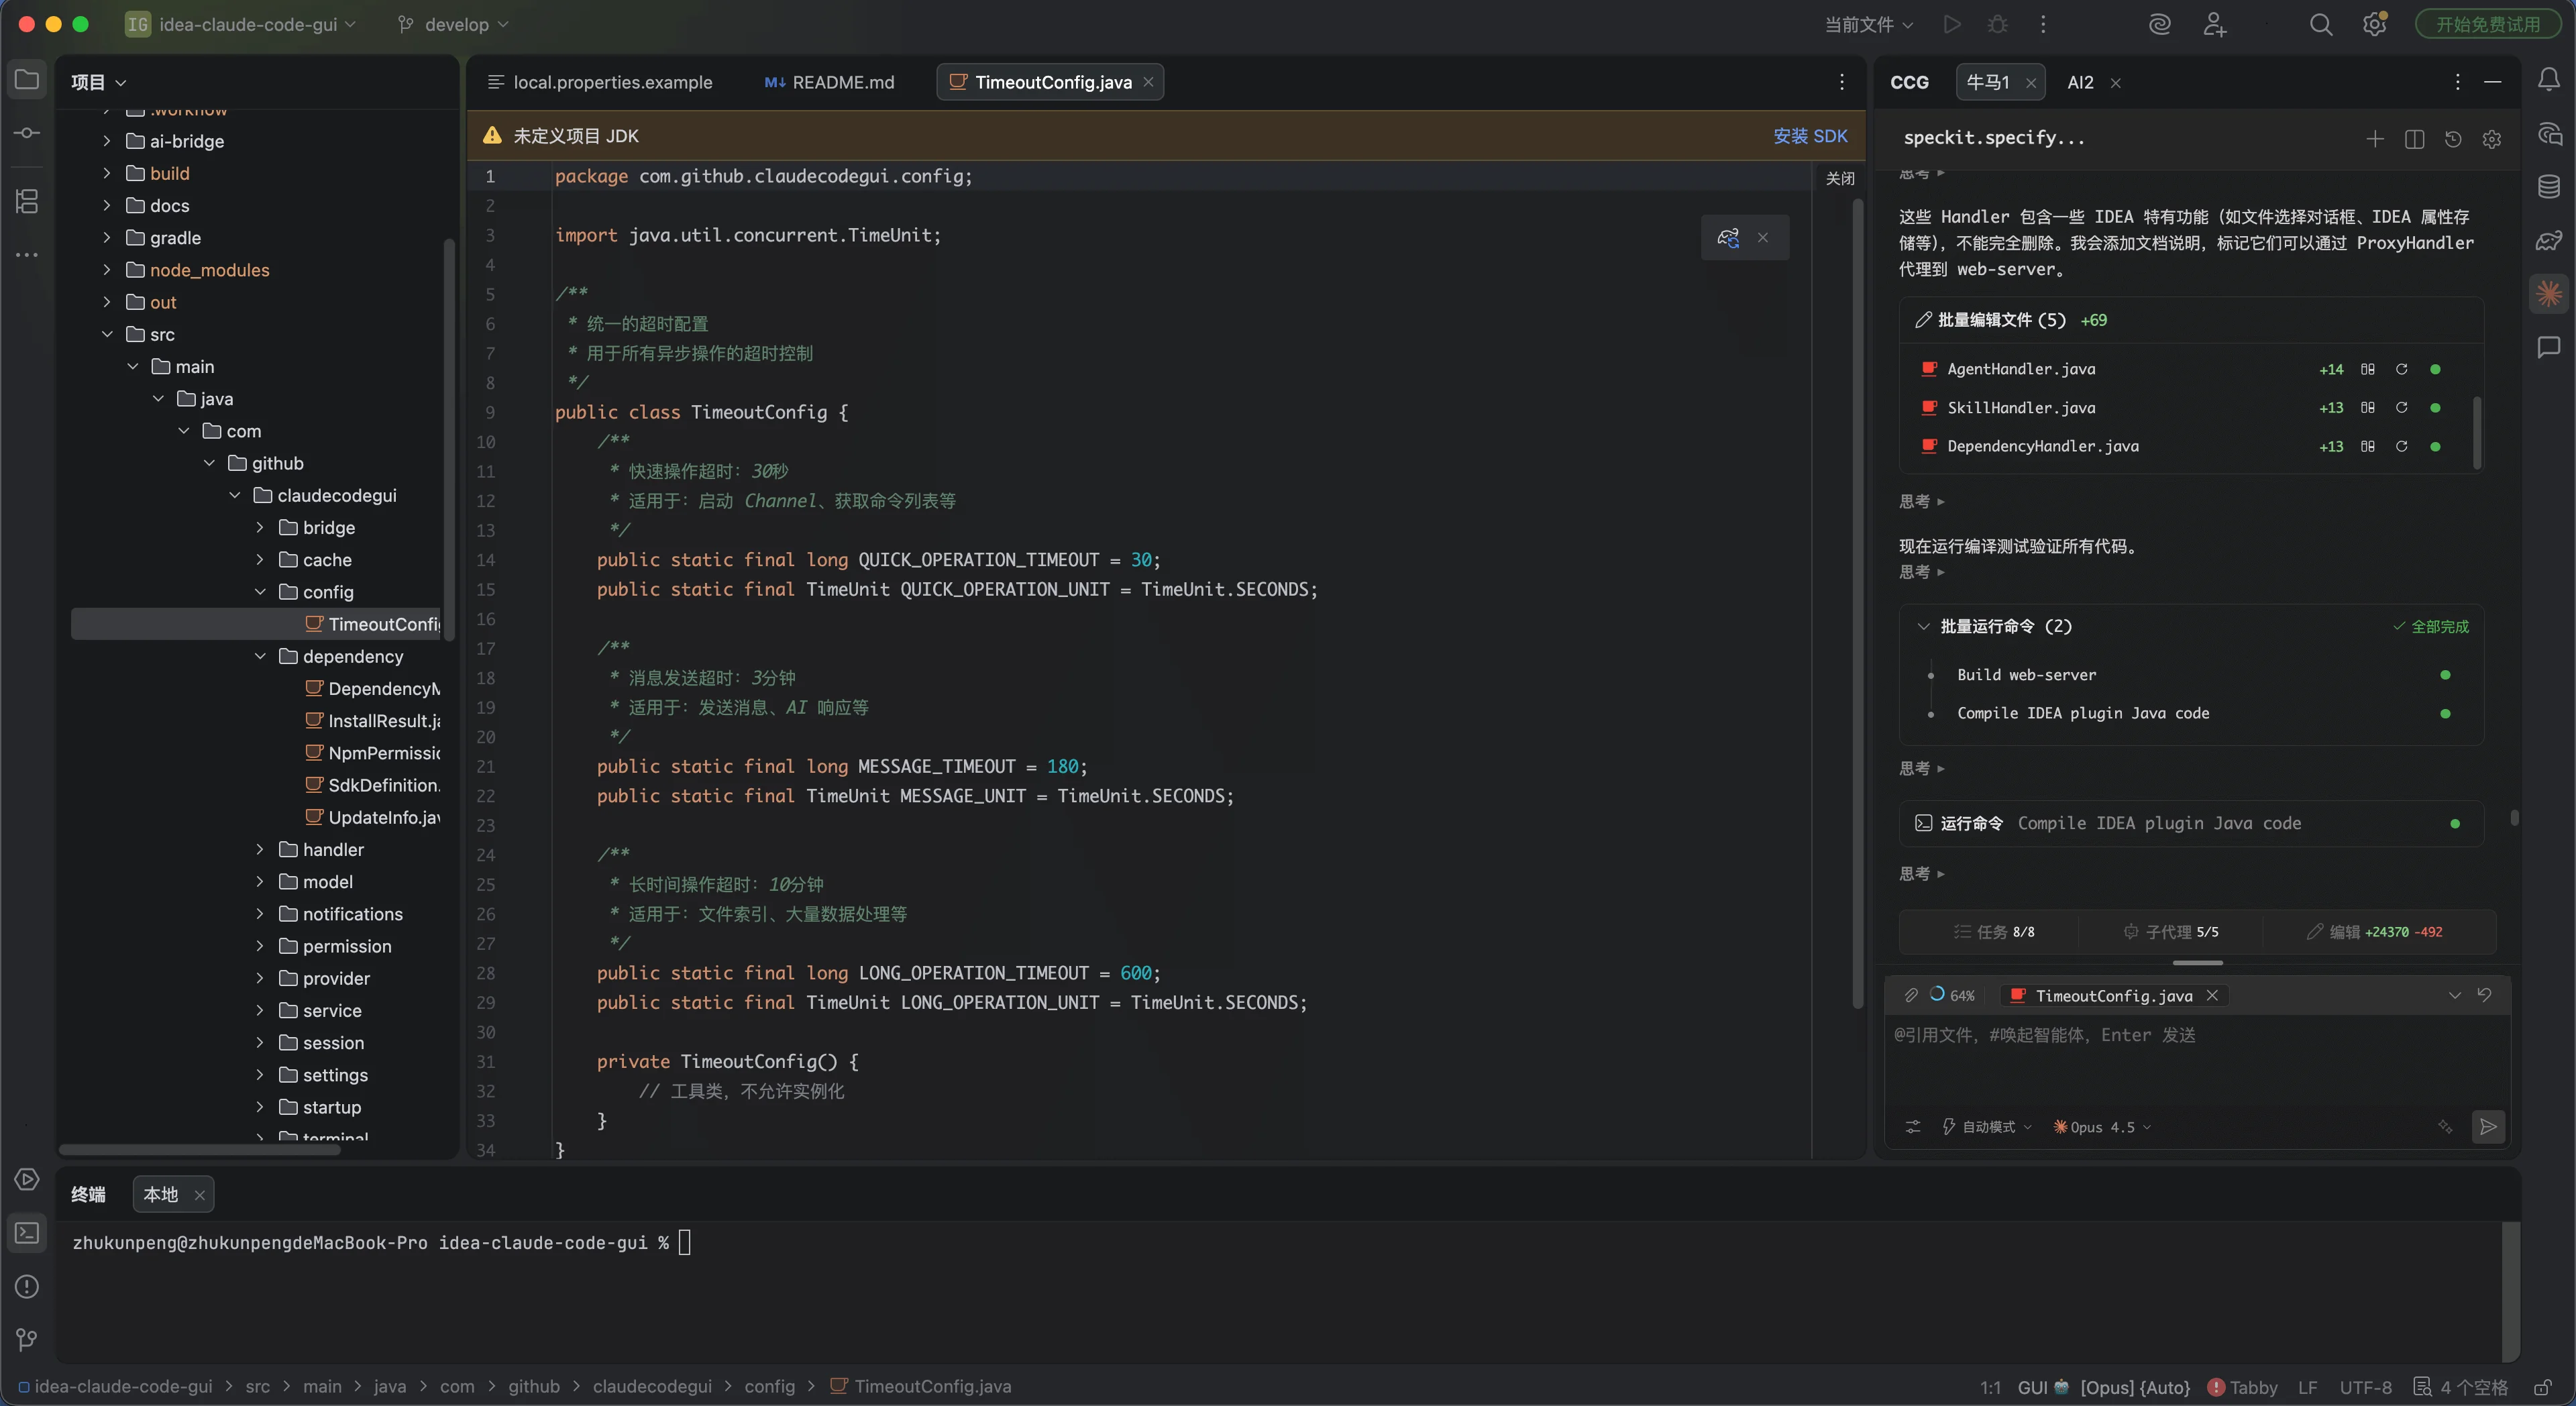The height and width of the screenshot is (1406, 2576).
Task: Send the message arrow button
Action: tap(2488, 1127)
